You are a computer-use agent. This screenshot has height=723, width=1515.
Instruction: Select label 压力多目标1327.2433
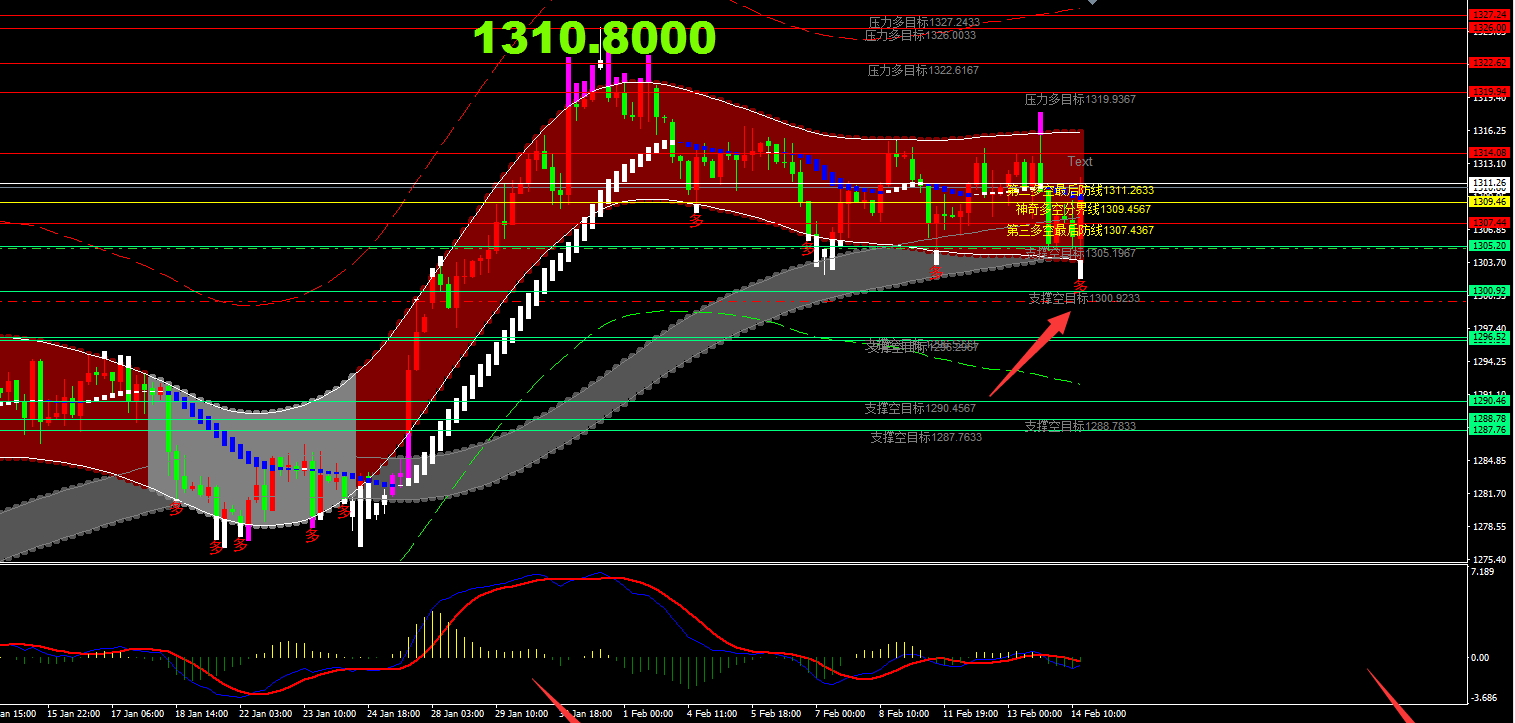(924, 21)
